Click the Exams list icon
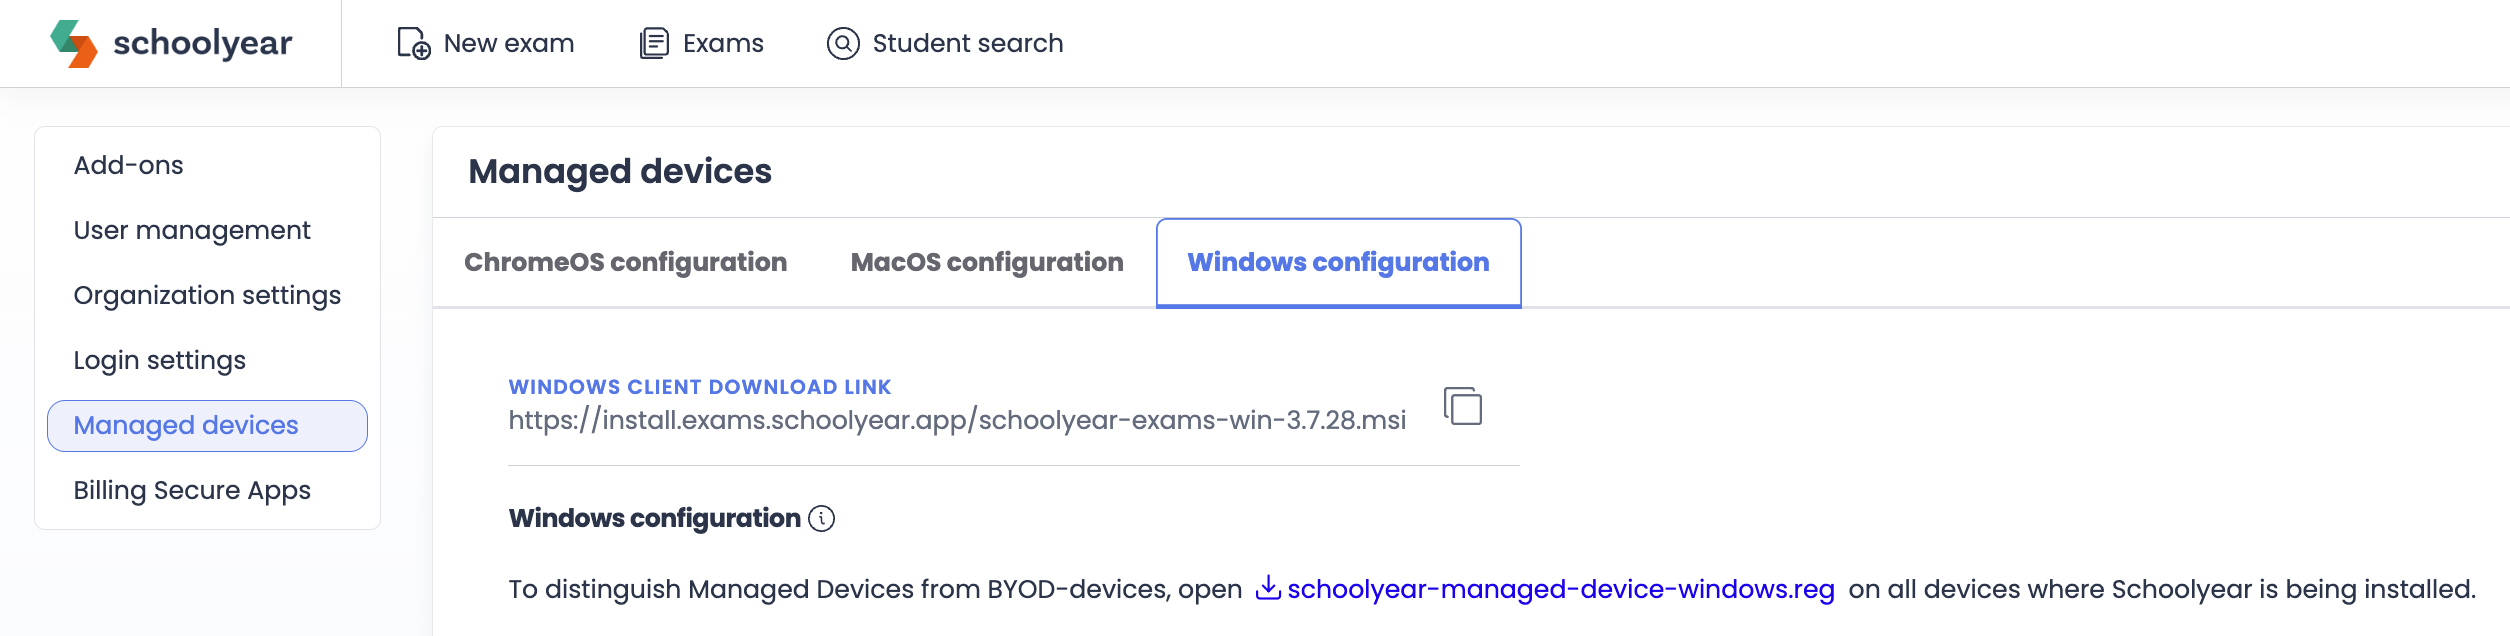This screenshot has width=2510, height=636. coord(654,43)
